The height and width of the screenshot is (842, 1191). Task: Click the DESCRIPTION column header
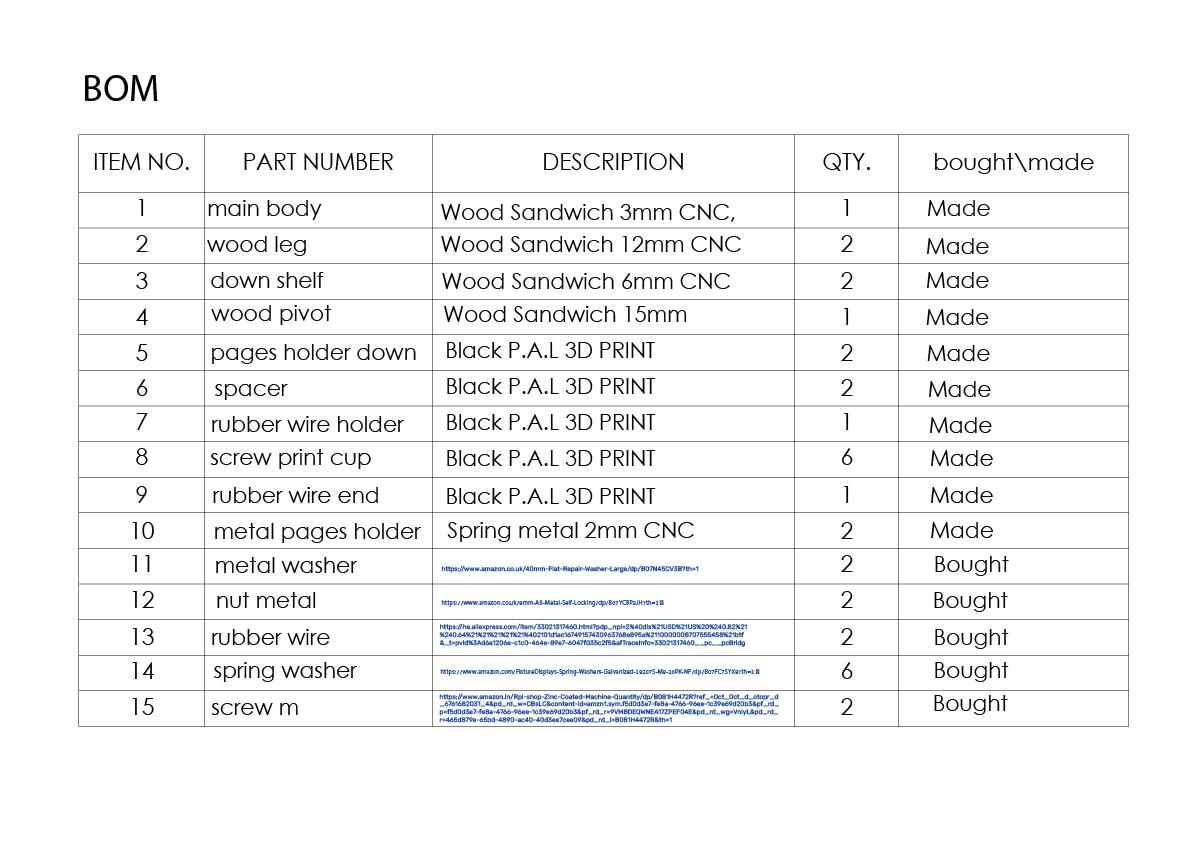613,162
